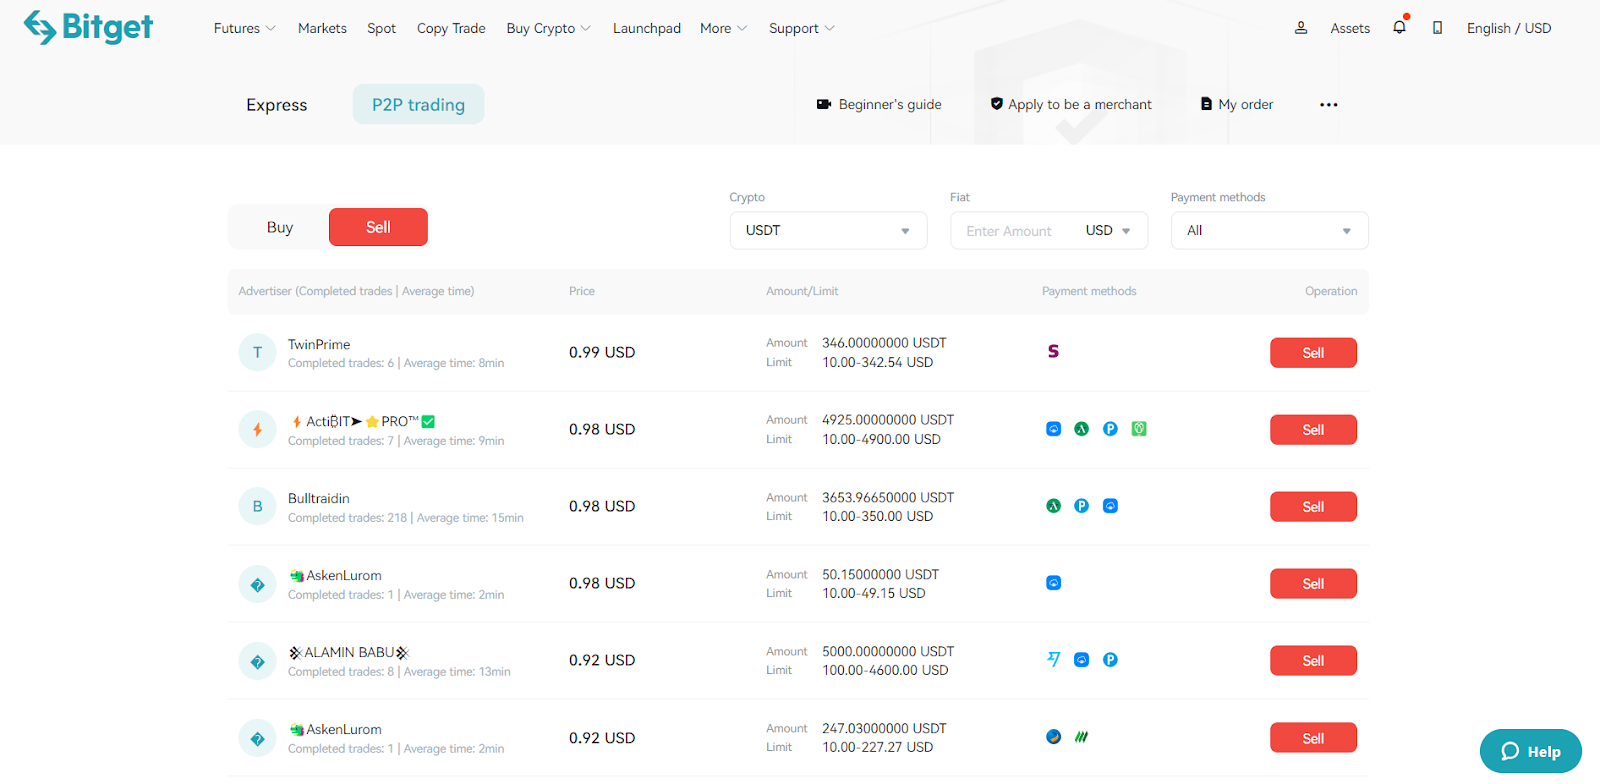Screen dimensions: 1600x784
Task: Expand the Buy Crypto menu
Action: tap(548, 28)
